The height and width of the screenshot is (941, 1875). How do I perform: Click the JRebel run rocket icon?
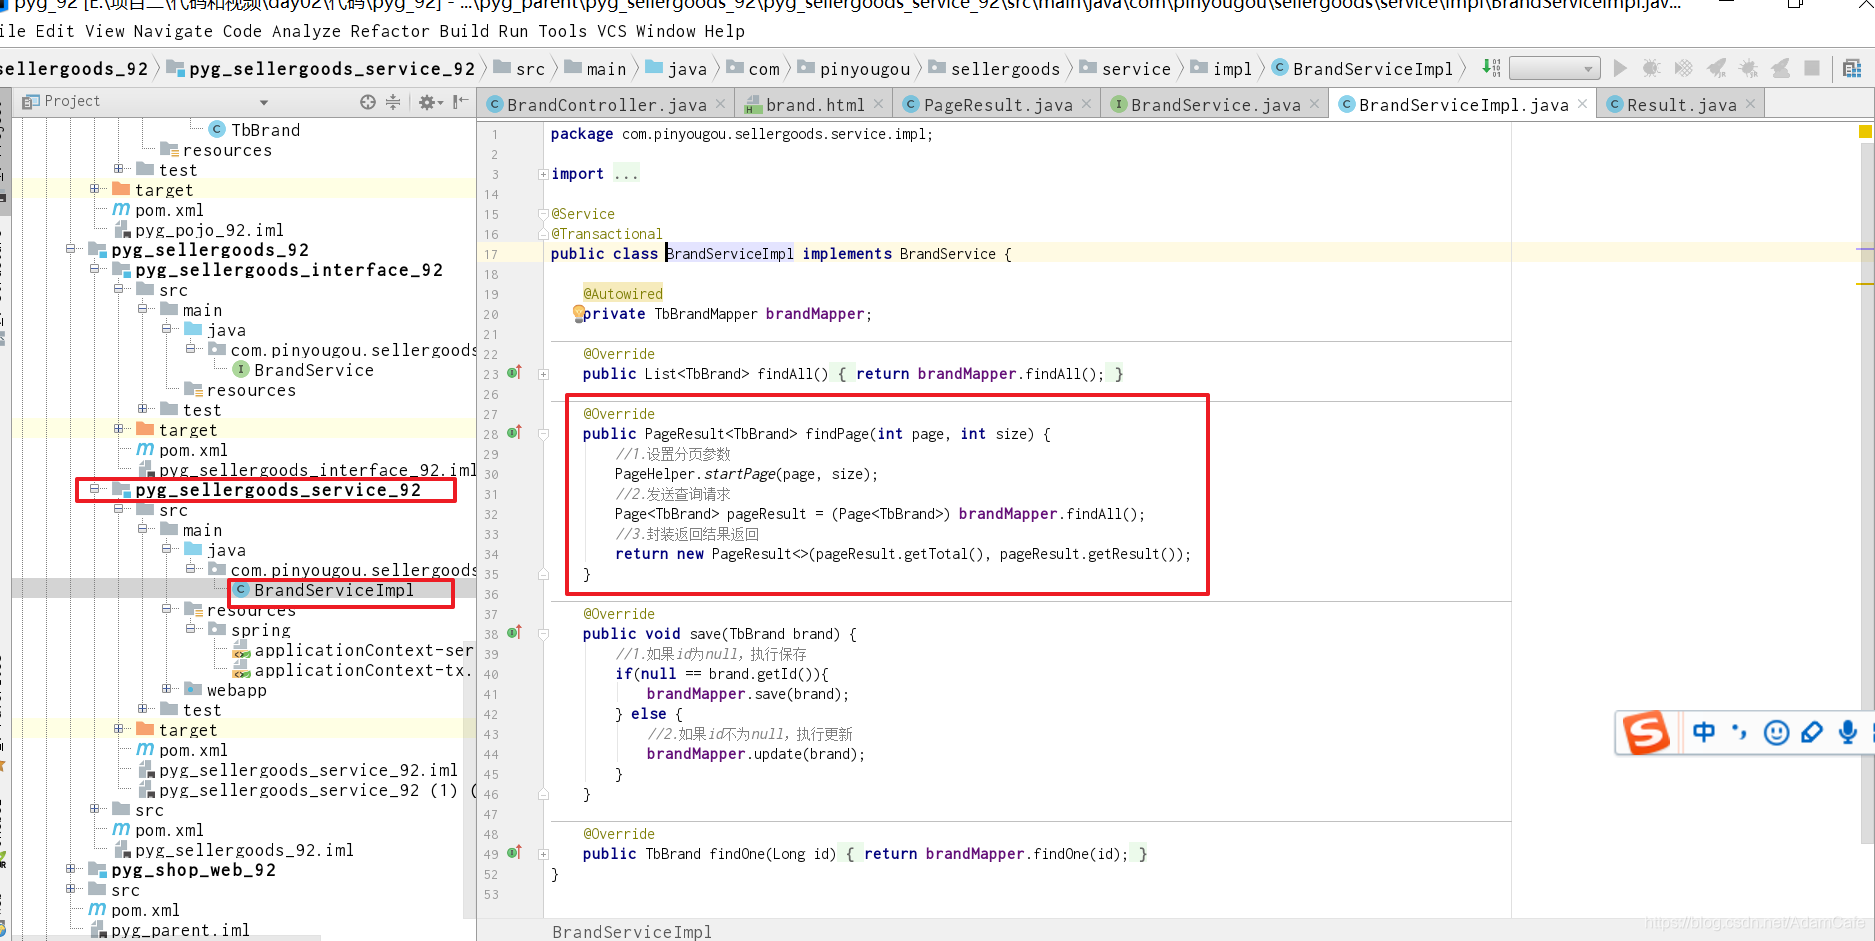(x=1716, y=68)
